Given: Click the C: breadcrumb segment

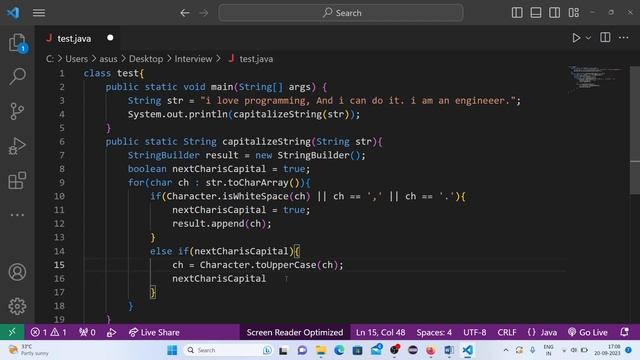Looking at the screenshot, I should pos(49,59).
